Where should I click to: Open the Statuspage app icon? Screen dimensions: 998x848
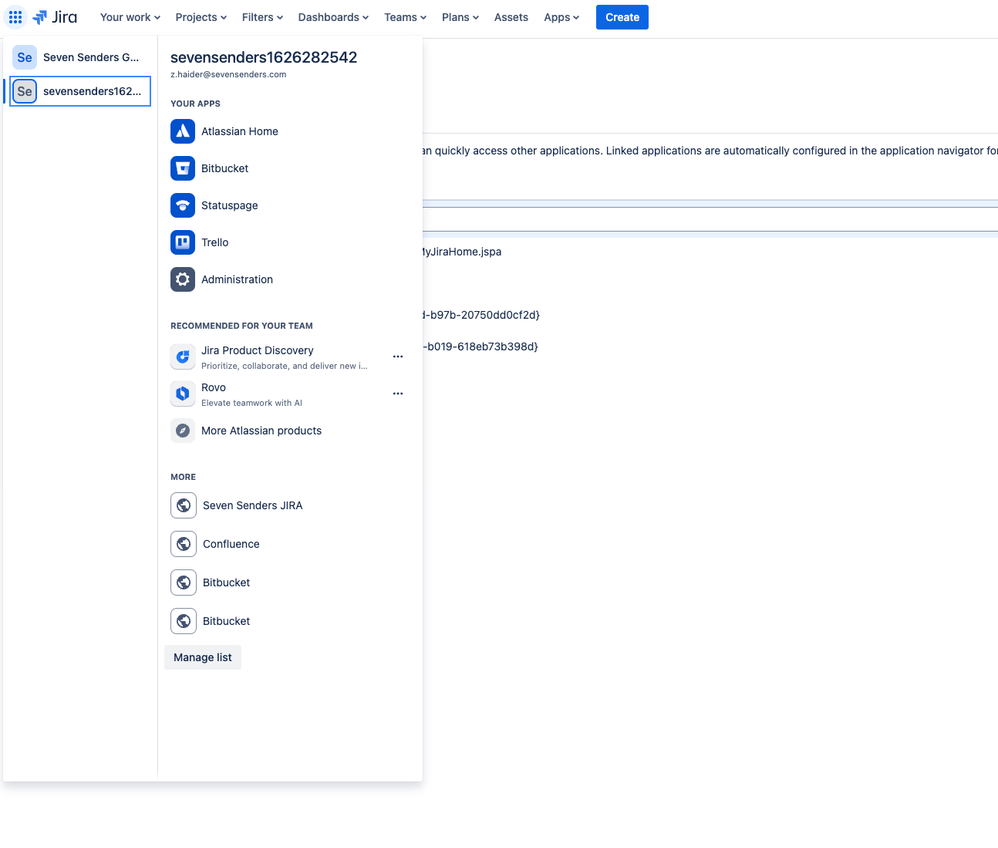tap(183, 205)
